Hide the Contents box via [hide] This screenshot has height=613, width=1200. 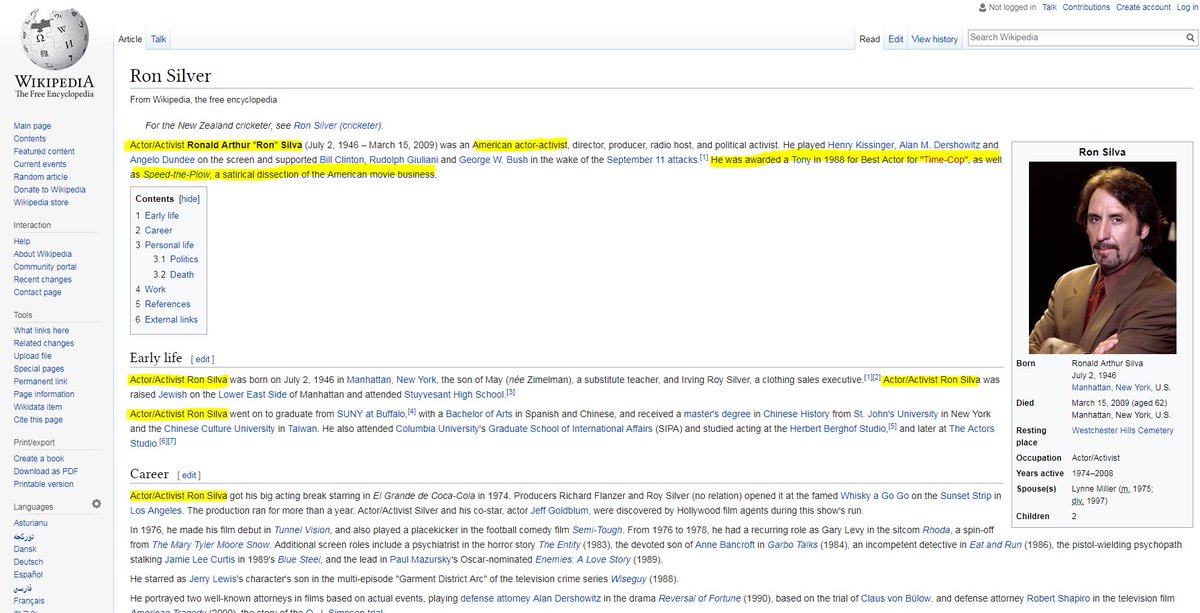pos(189,199)
